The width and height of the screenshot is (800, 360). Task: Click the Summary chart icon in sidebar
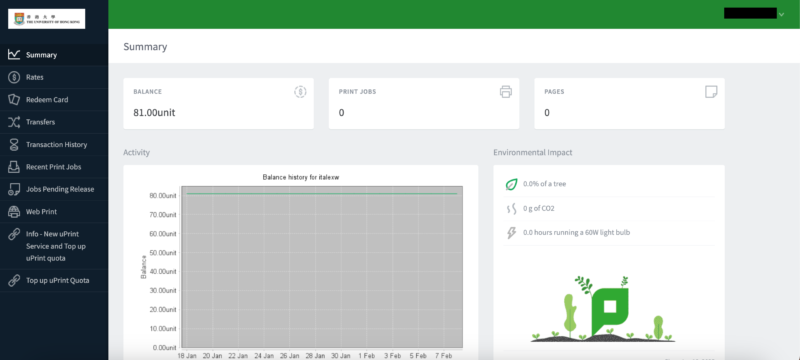pos(14,55)
